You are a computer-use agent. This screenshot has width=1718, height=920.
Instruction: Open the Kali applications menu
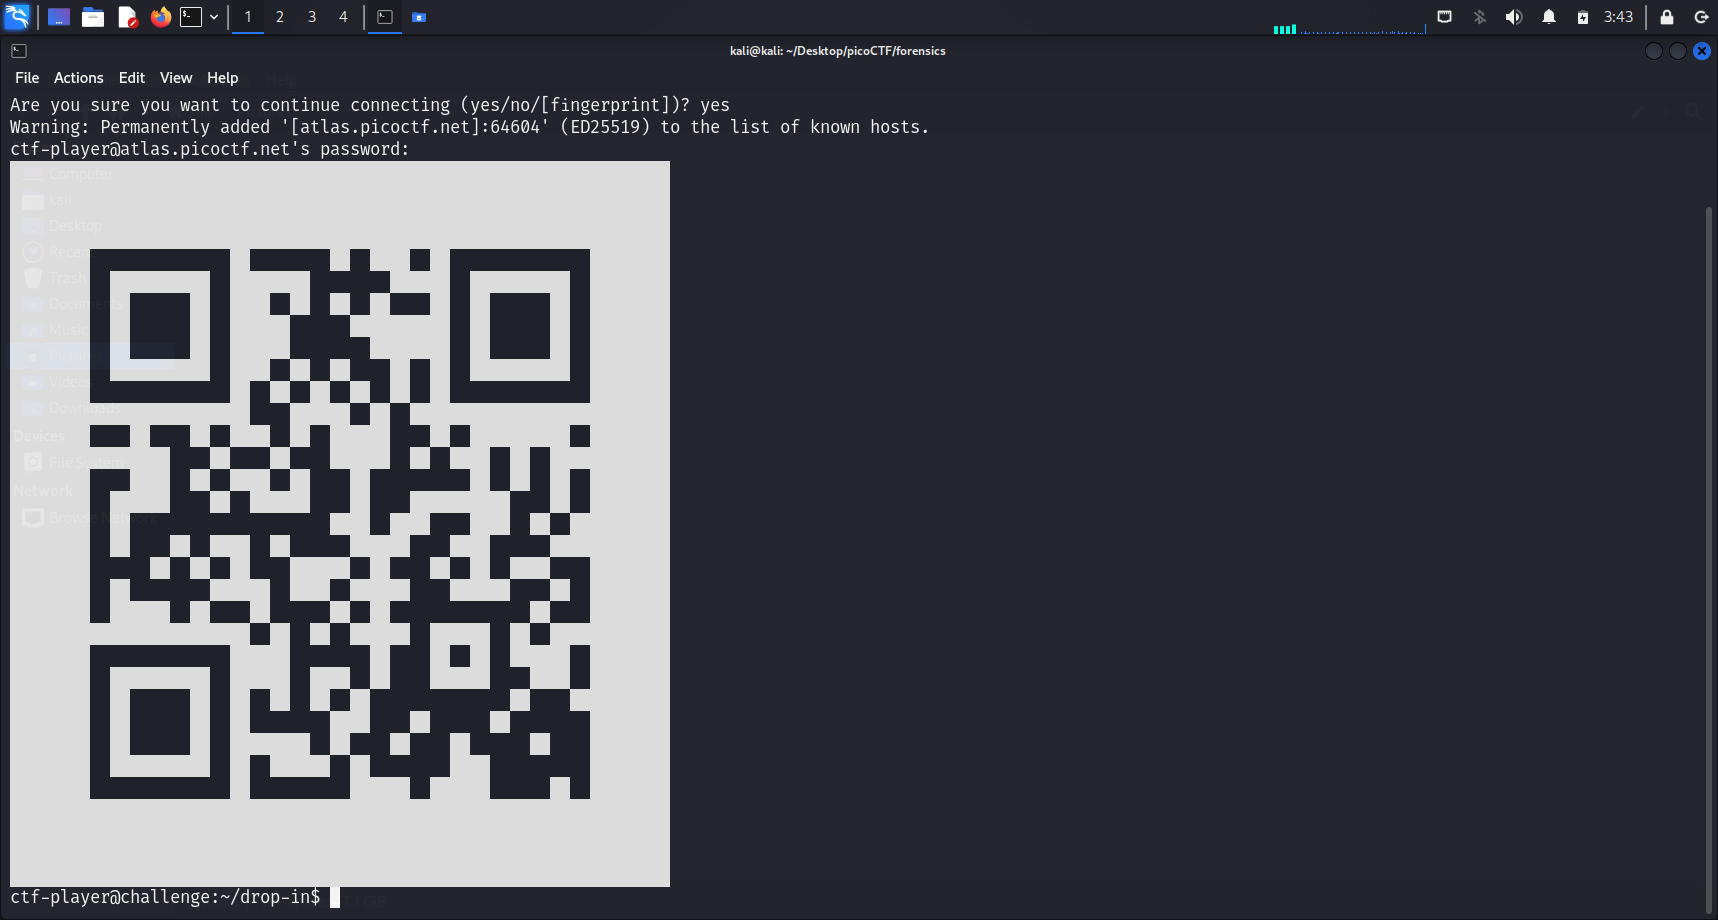click(17, 17)
